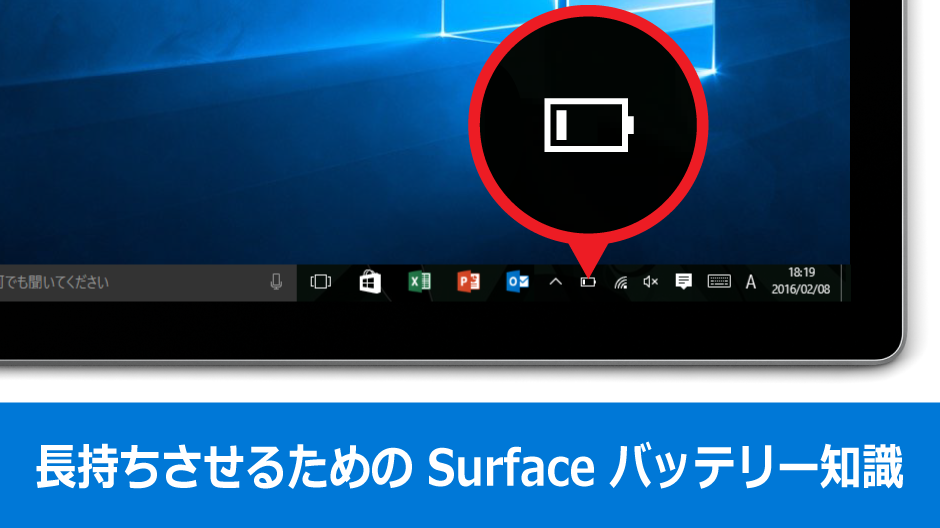940x528 pixels.
Task: Open the Wi-Fi network icon
Action: (621, 282)
